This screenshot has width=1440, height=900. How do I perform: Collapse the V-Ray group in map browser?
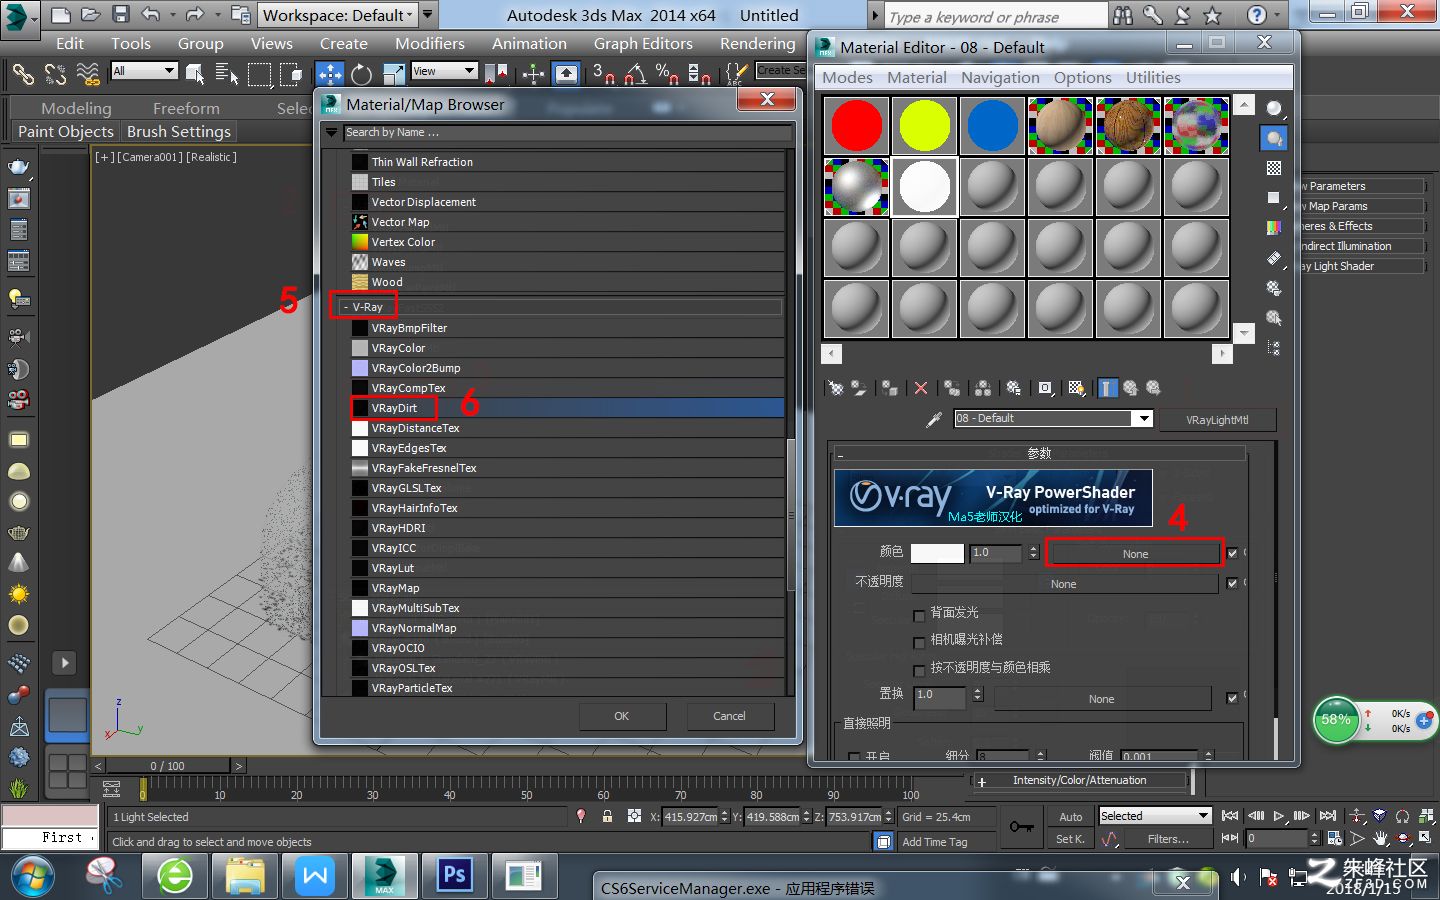(345, 307)
